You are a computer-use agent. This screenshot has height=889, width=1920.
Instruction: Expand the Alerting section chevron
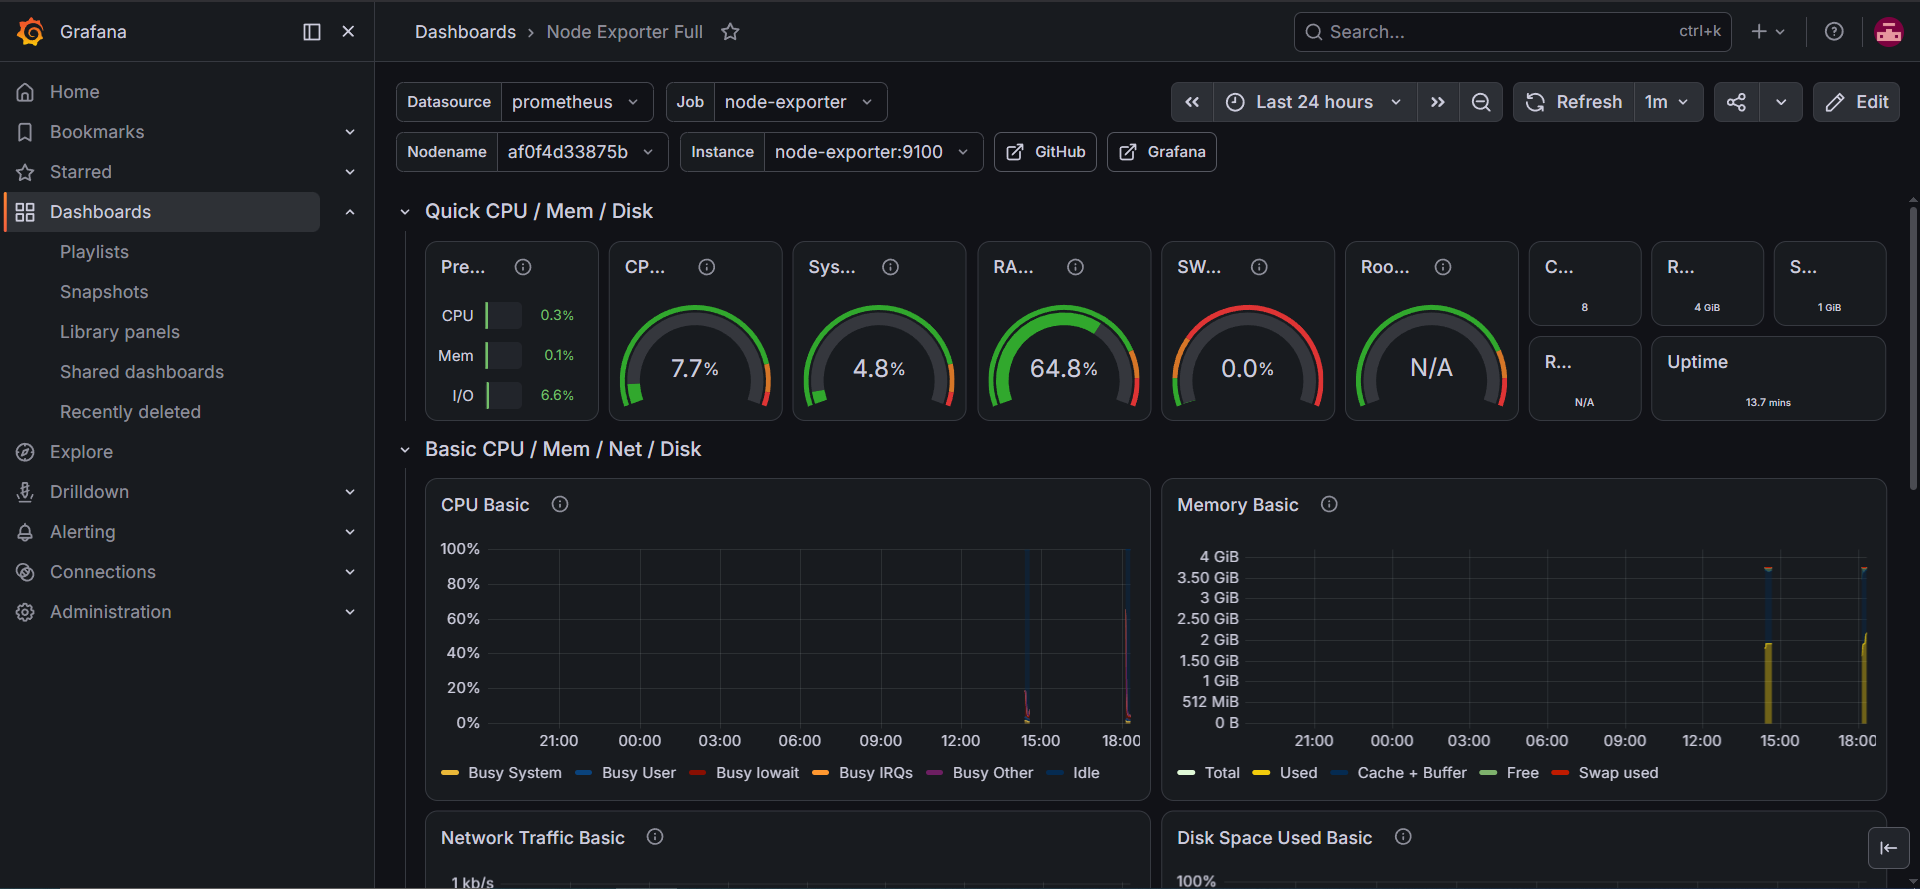click(350, 532)
